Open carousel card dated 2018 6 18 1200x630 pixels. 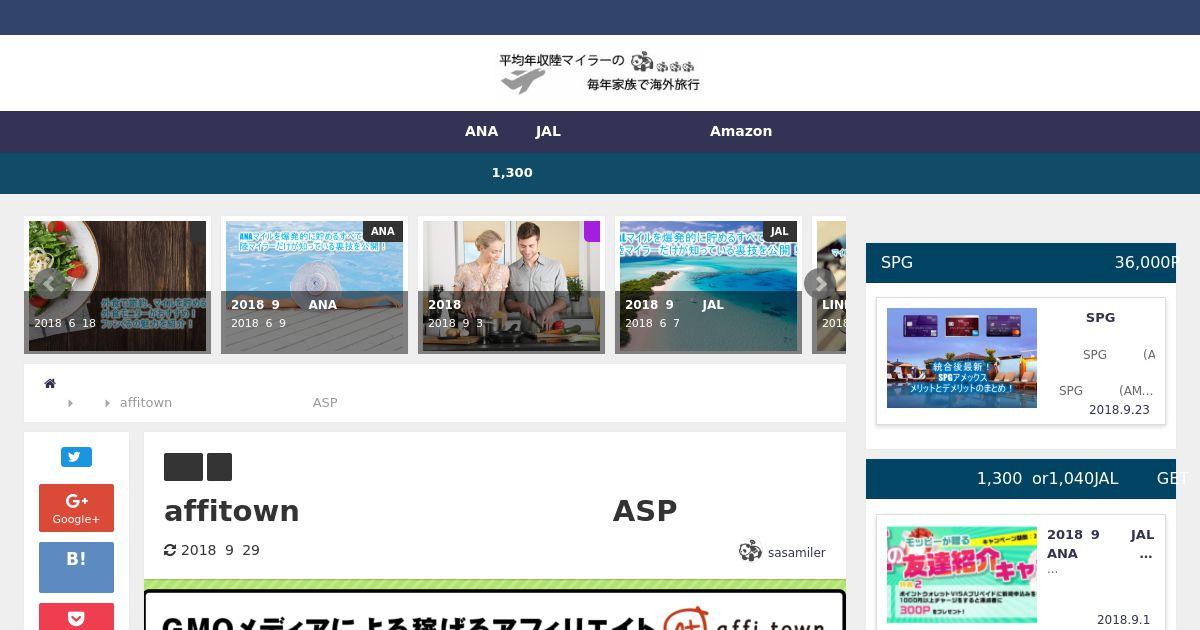coord(117,286)
